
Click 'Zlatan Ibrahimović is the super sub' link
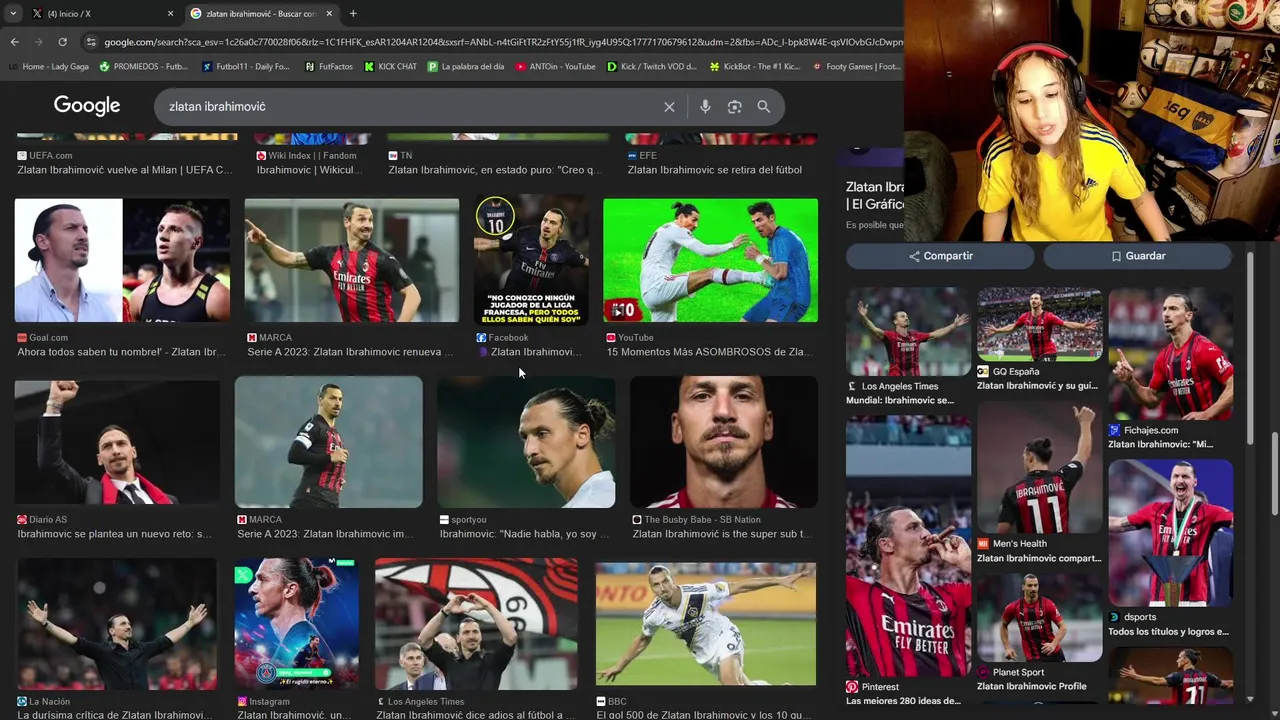722,534
